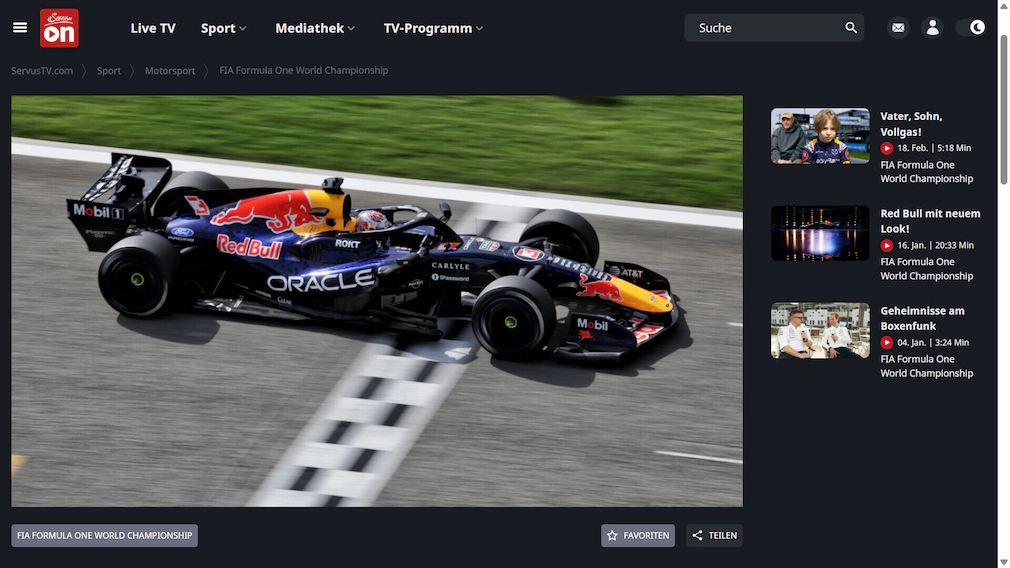
Task: Open the hamburger main menu
Action: tap(20, 28)
